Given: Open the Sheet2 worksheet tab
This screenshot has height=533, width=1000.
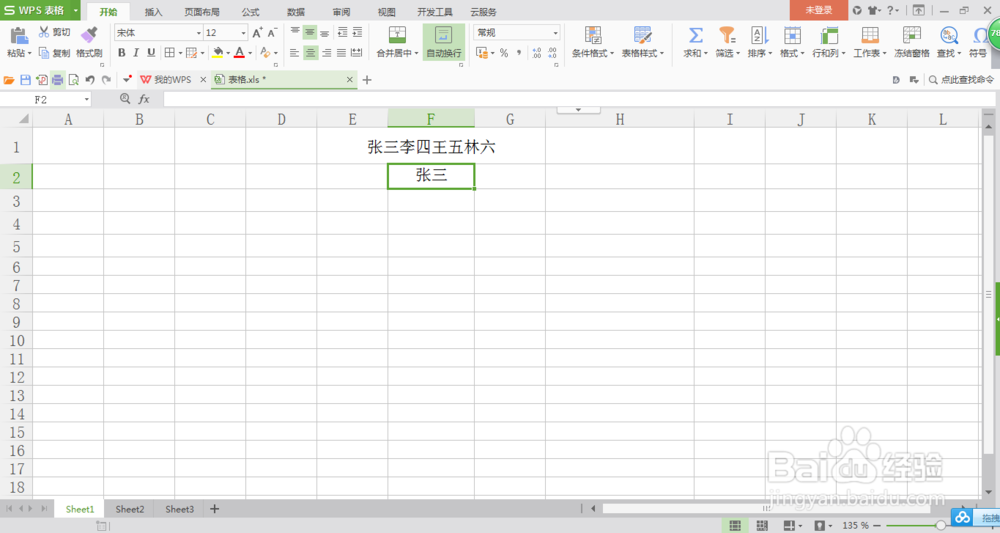Looking at the screenshot, I should [x=129, y=509].
